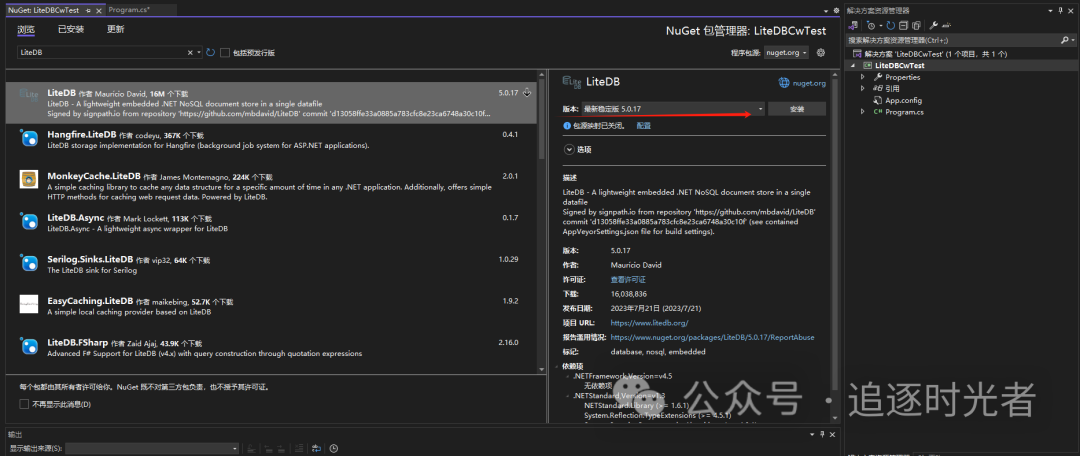Click LiteDB.FSharp package icon

pyautogui.click(x=28, y=346)
